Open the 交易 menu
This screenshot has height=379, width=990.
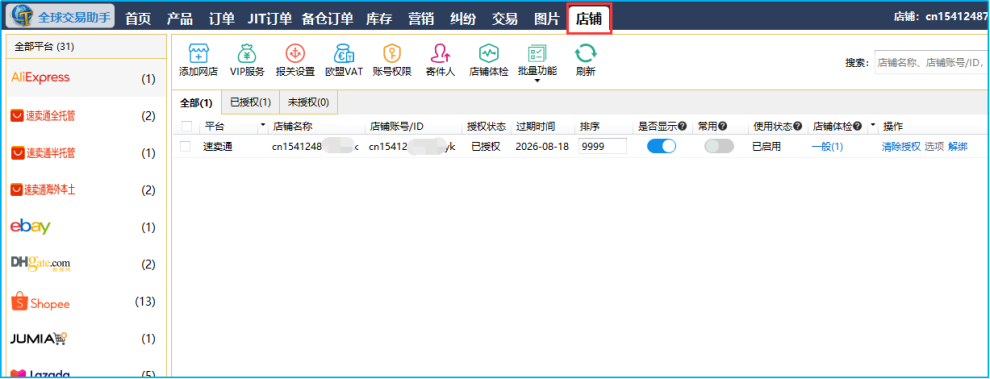click(x=504, y=19)
